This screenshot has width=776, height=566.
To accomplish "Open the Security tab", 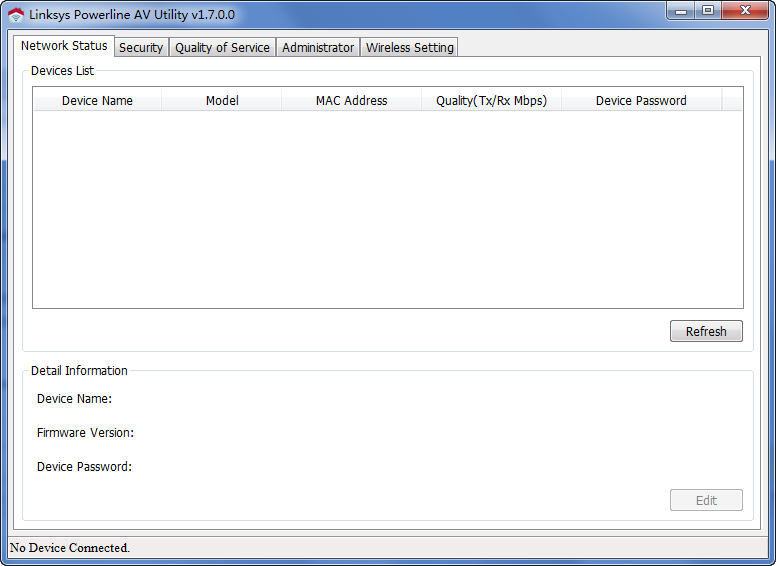I will pyautogui.click(x=141, y=47).
